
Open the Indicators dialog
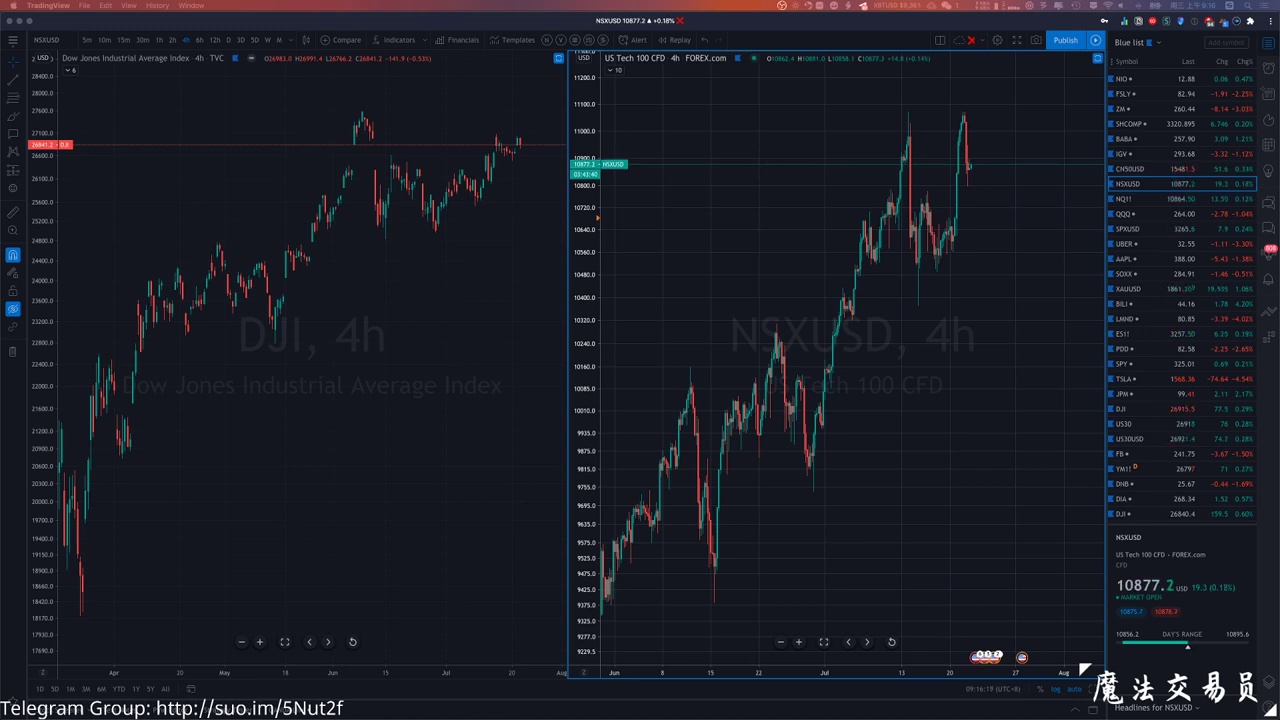click(393, 40)
